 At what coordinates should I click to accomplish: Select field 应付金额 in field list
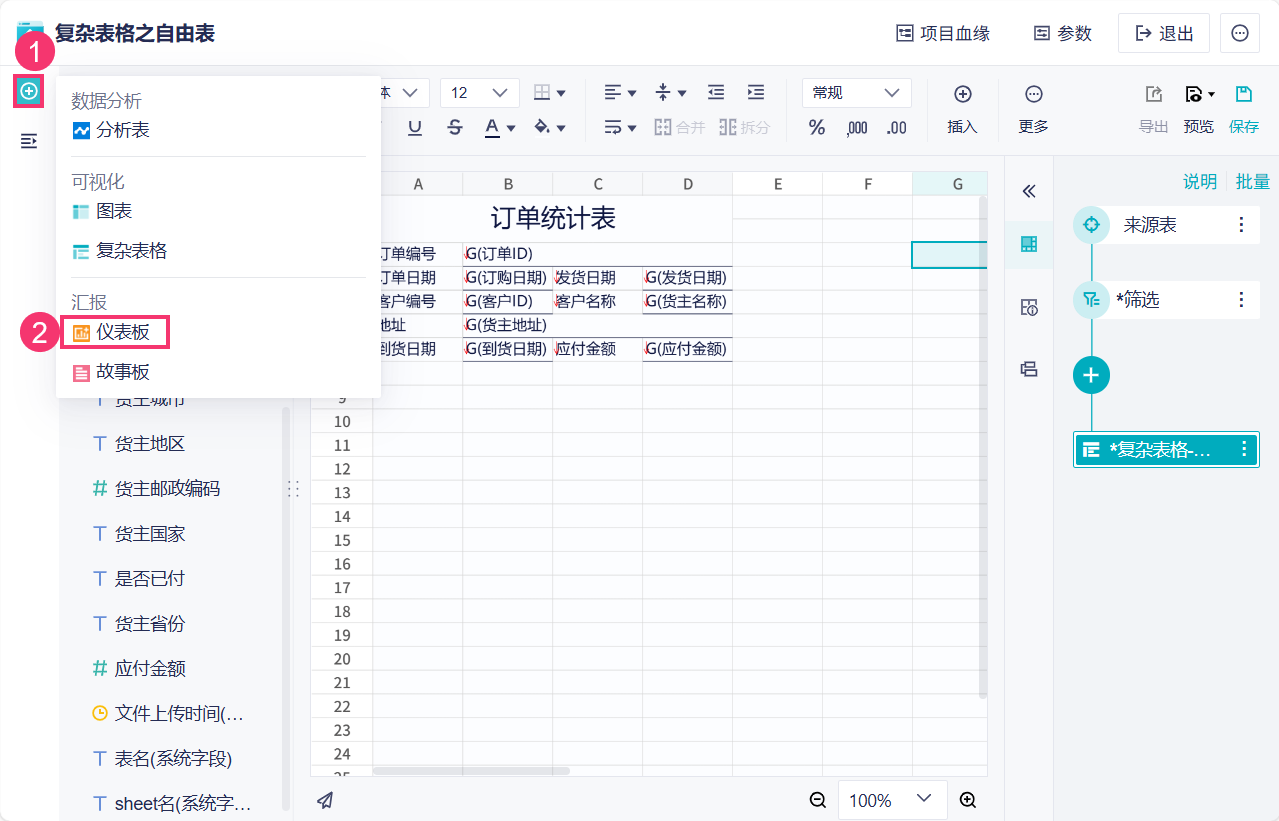click(139, 668)
